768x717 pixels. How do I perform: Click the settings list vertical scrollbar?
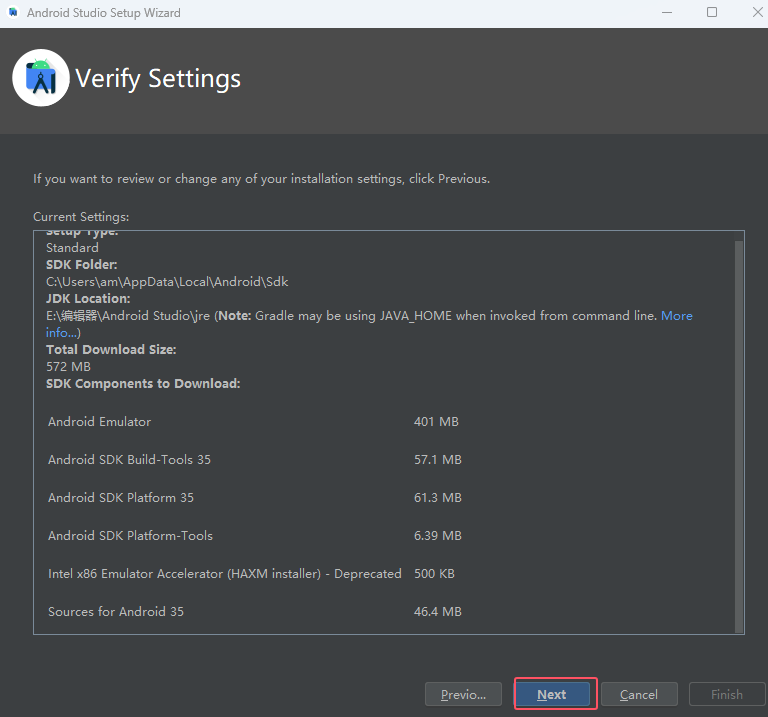(x=739, y=436)
